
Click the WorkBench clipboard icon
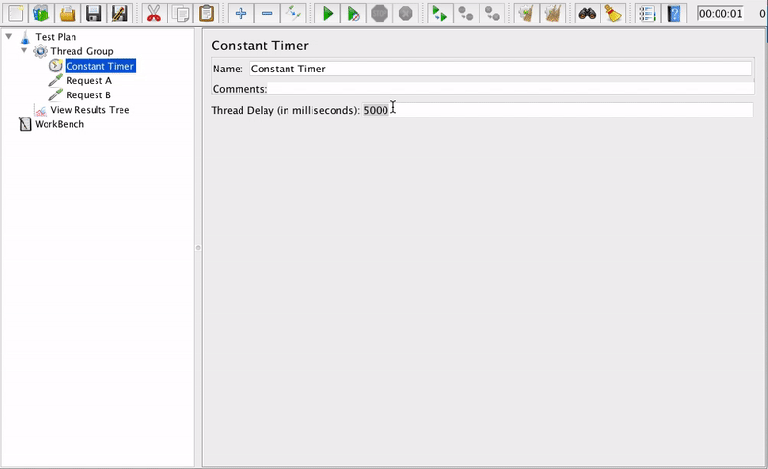25,124
